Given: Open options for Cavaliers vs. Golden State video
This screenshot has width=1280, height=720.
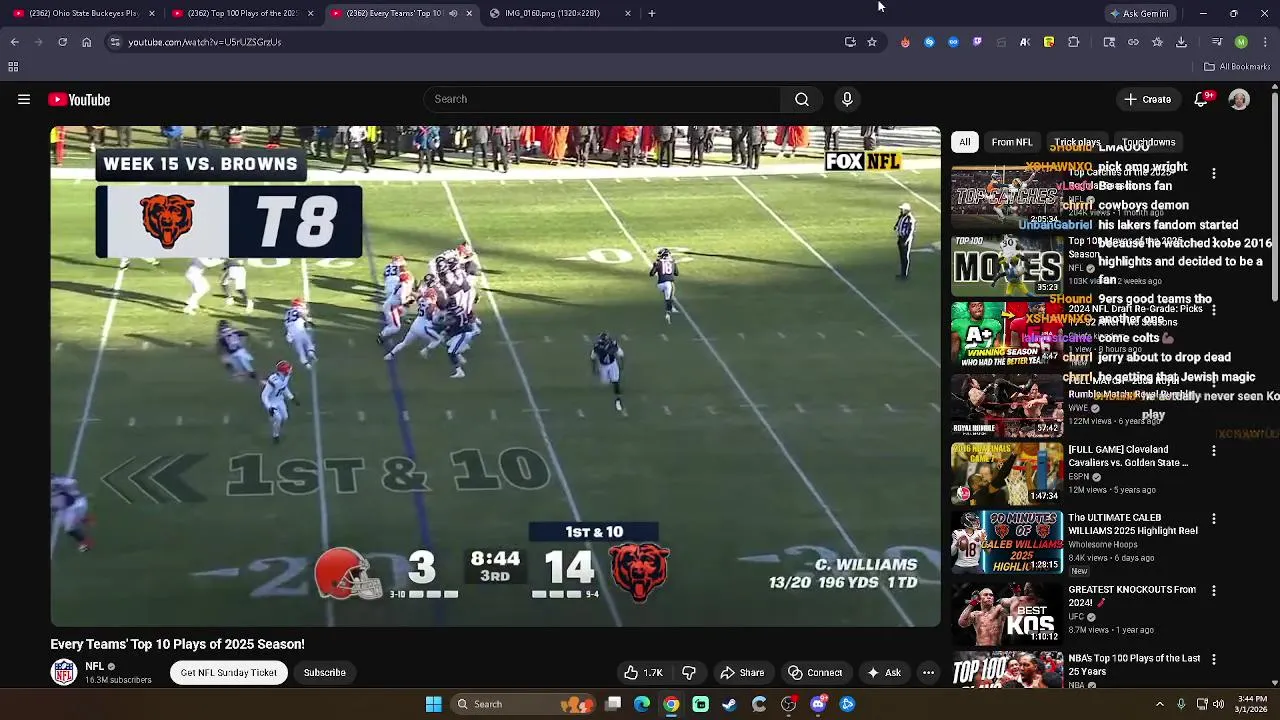Looking at the screenshot, I should [x=1214, y=451].
